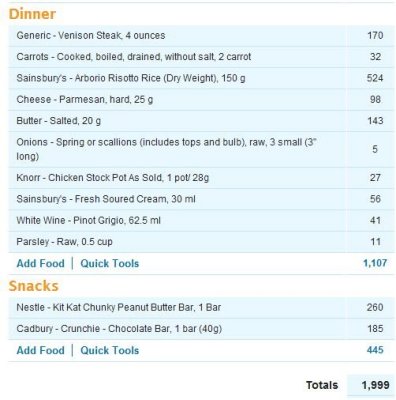Select the Pinot Grigio White Wine entry
The height and width of the screenshot is (400, 396).
pos(88,220)
